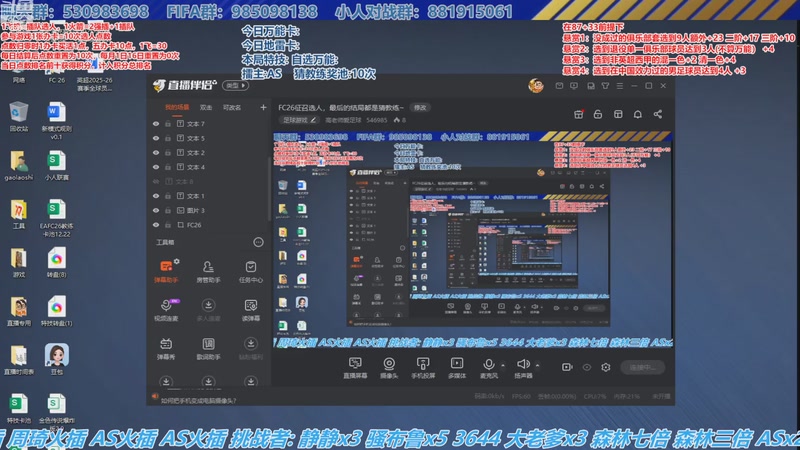
Task: Hide the FC26 layer
Action: coord(156,225)
